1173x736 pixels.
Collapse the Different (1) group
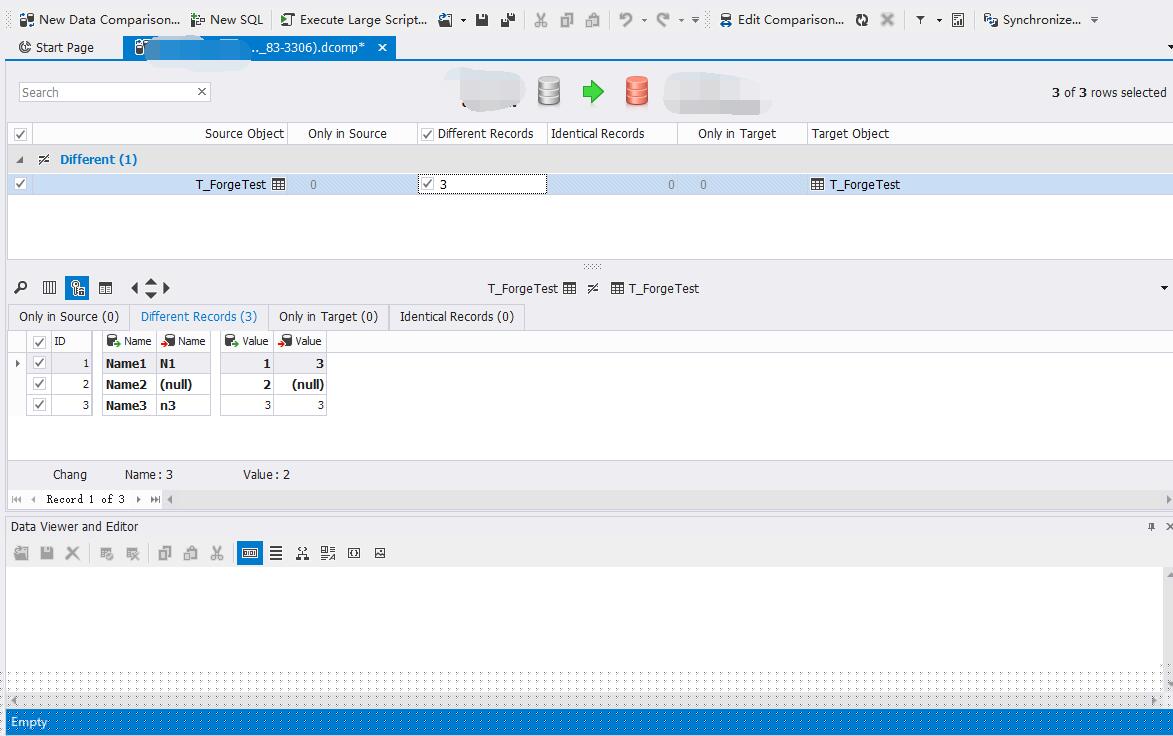[20, 160]
